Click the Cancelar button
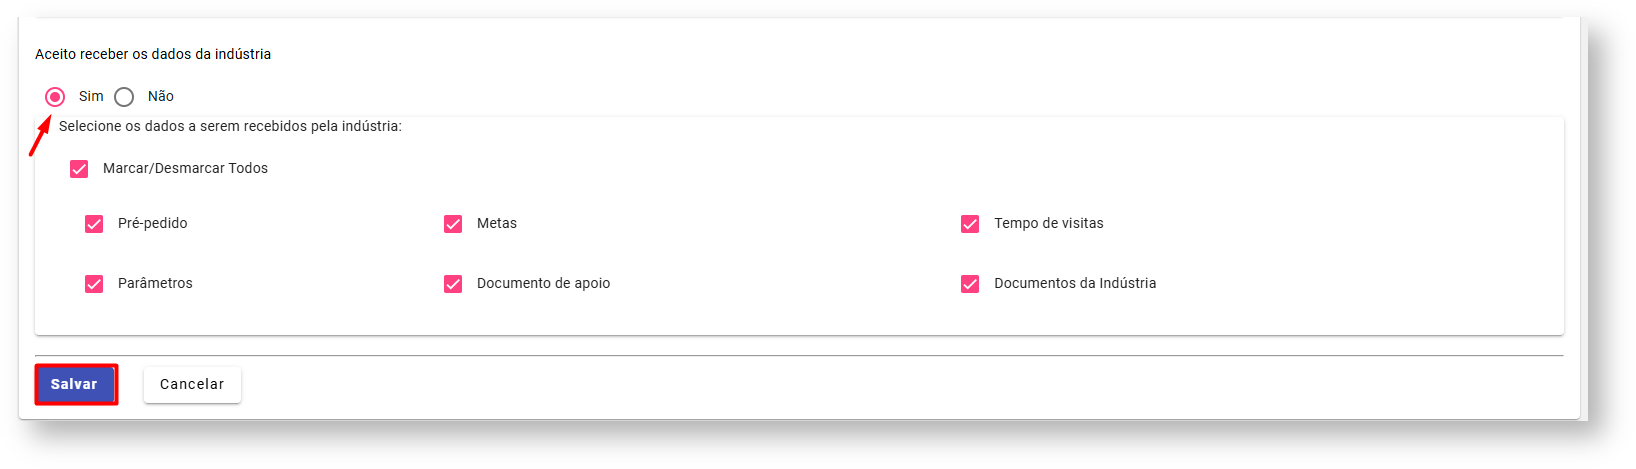 tap(192, 384)
